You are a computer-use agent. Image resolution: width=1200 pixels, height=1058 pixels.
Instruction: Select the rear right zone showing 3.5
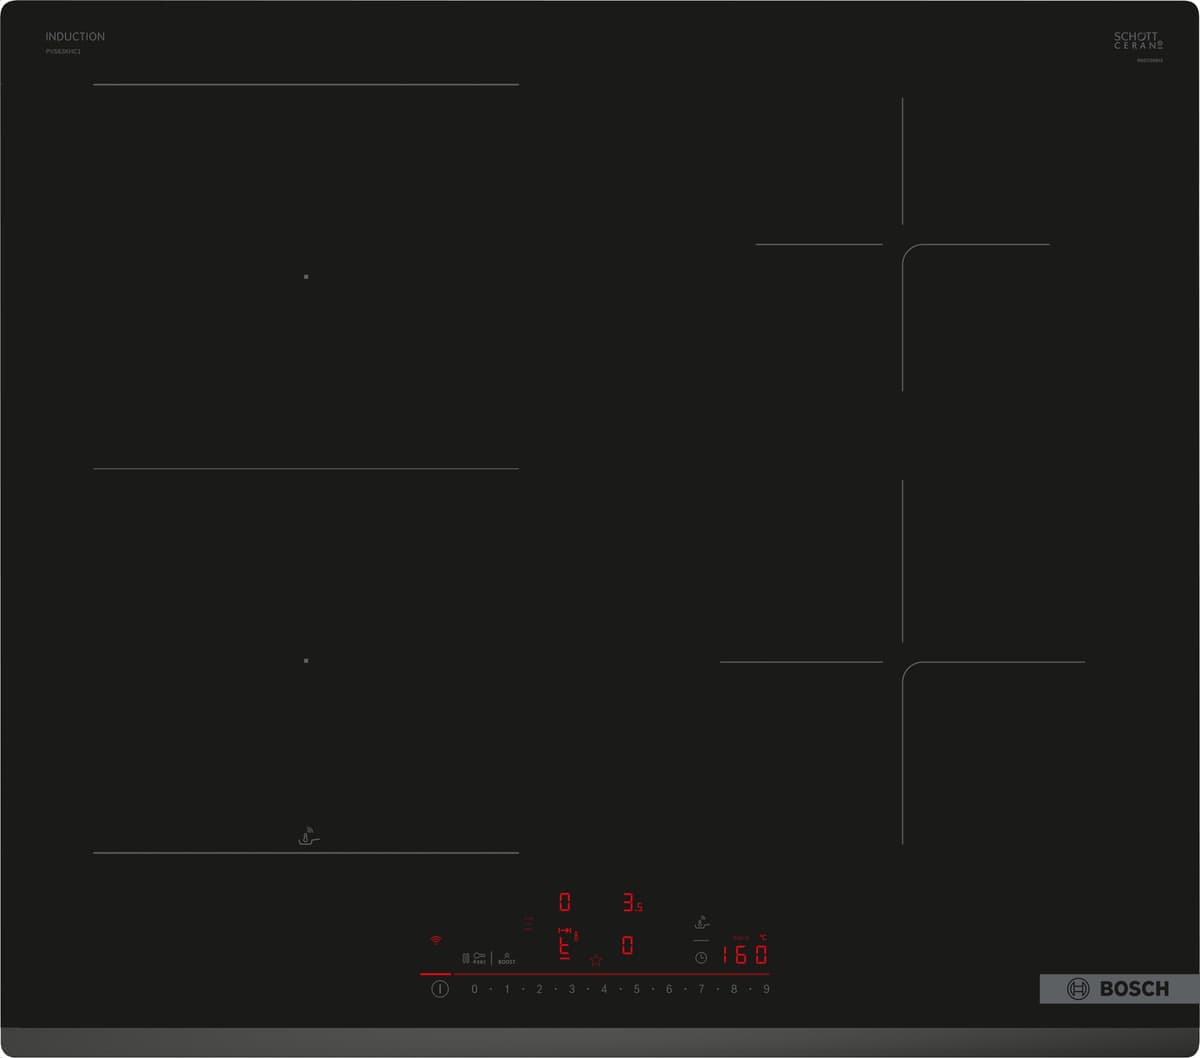click(x=632, y=904)
